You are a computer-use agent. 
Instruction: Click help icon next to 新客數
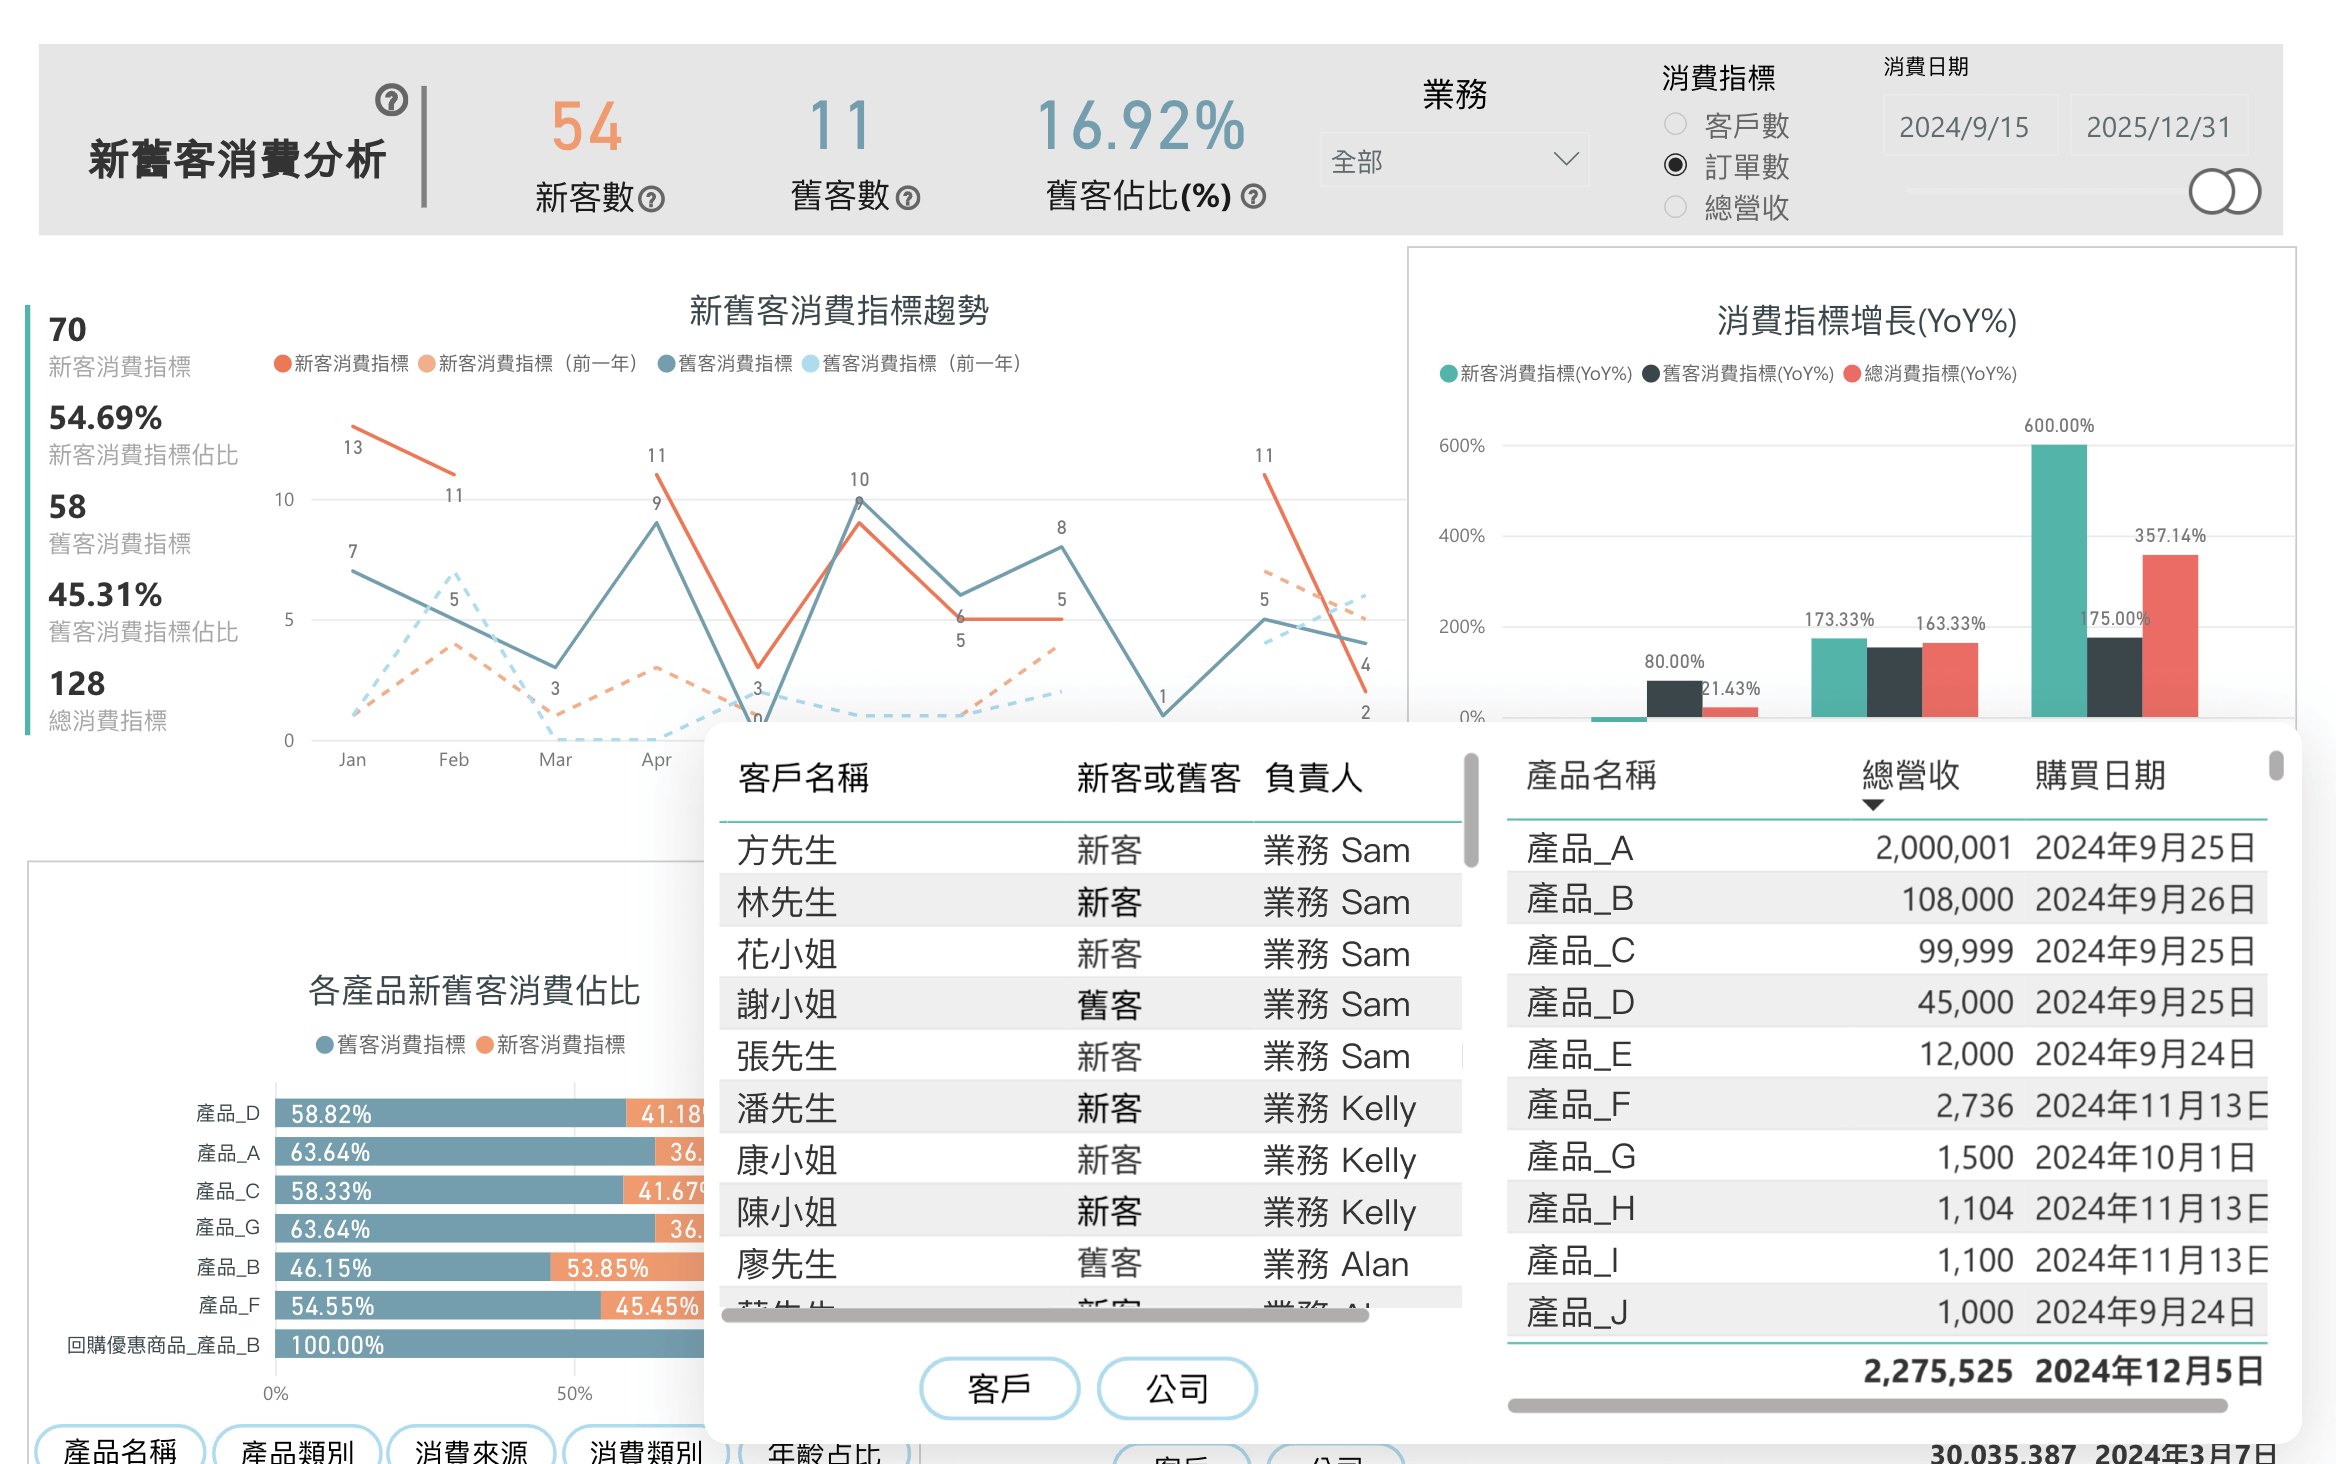click(651, 199)
